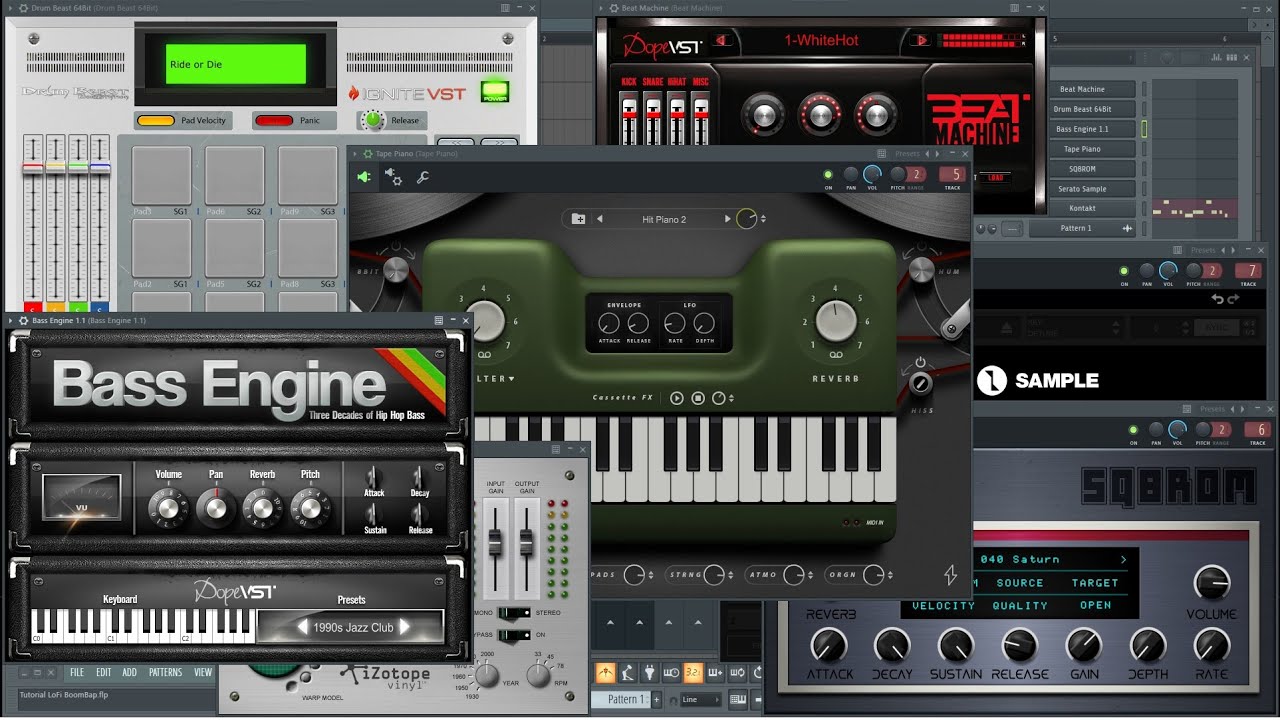Click the add icon on Pattern 1 in channel rack
The width and height of the screenshot is (1280, 720).
[1128, 229]
